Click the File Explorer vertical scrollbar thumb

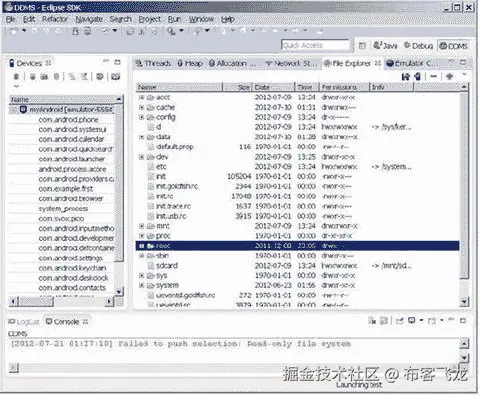pyautogui.click(x=464, y=186)
